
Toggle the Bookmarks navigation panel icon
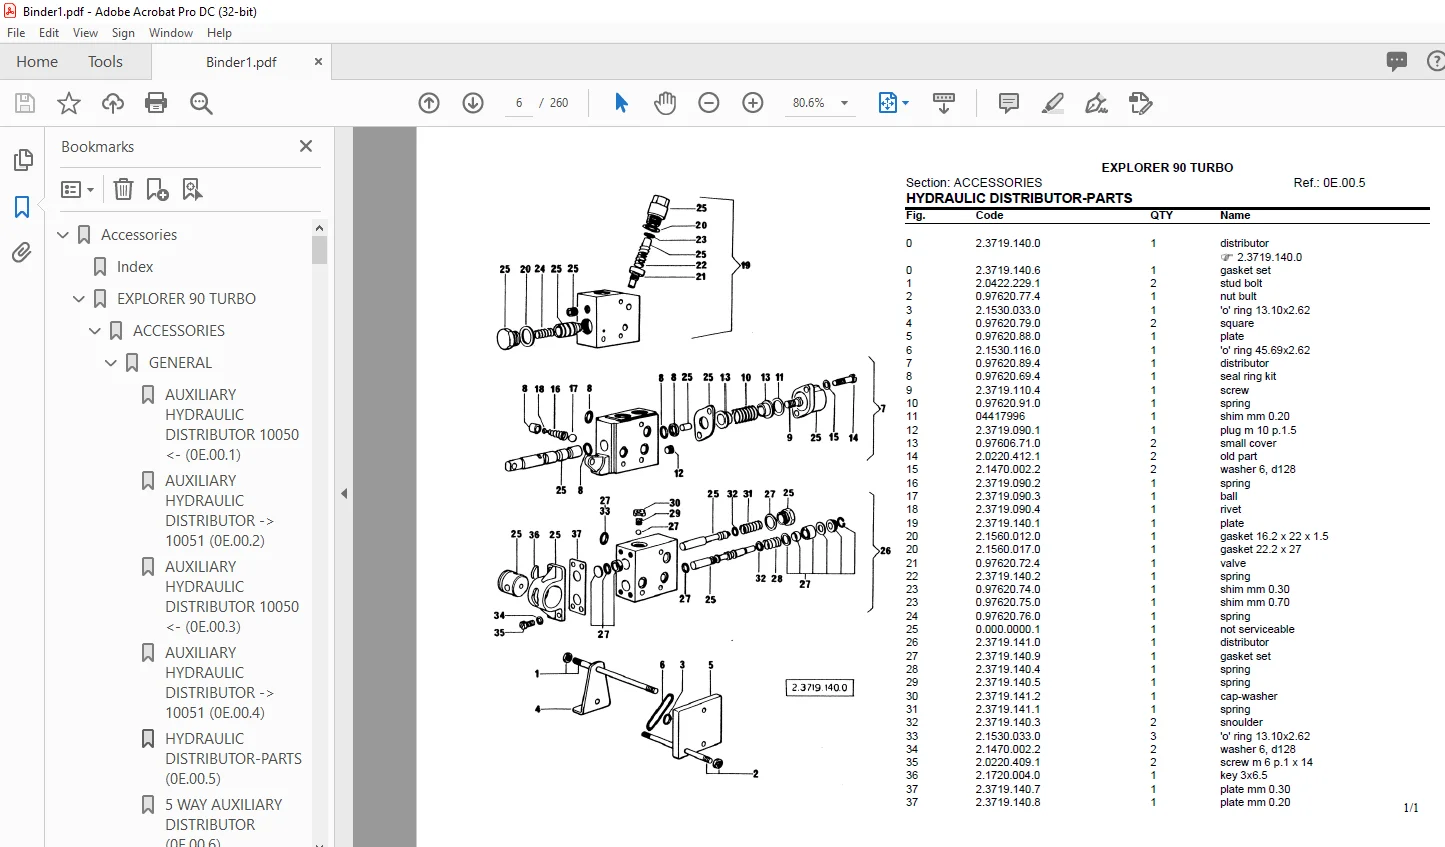pos(22,207)
